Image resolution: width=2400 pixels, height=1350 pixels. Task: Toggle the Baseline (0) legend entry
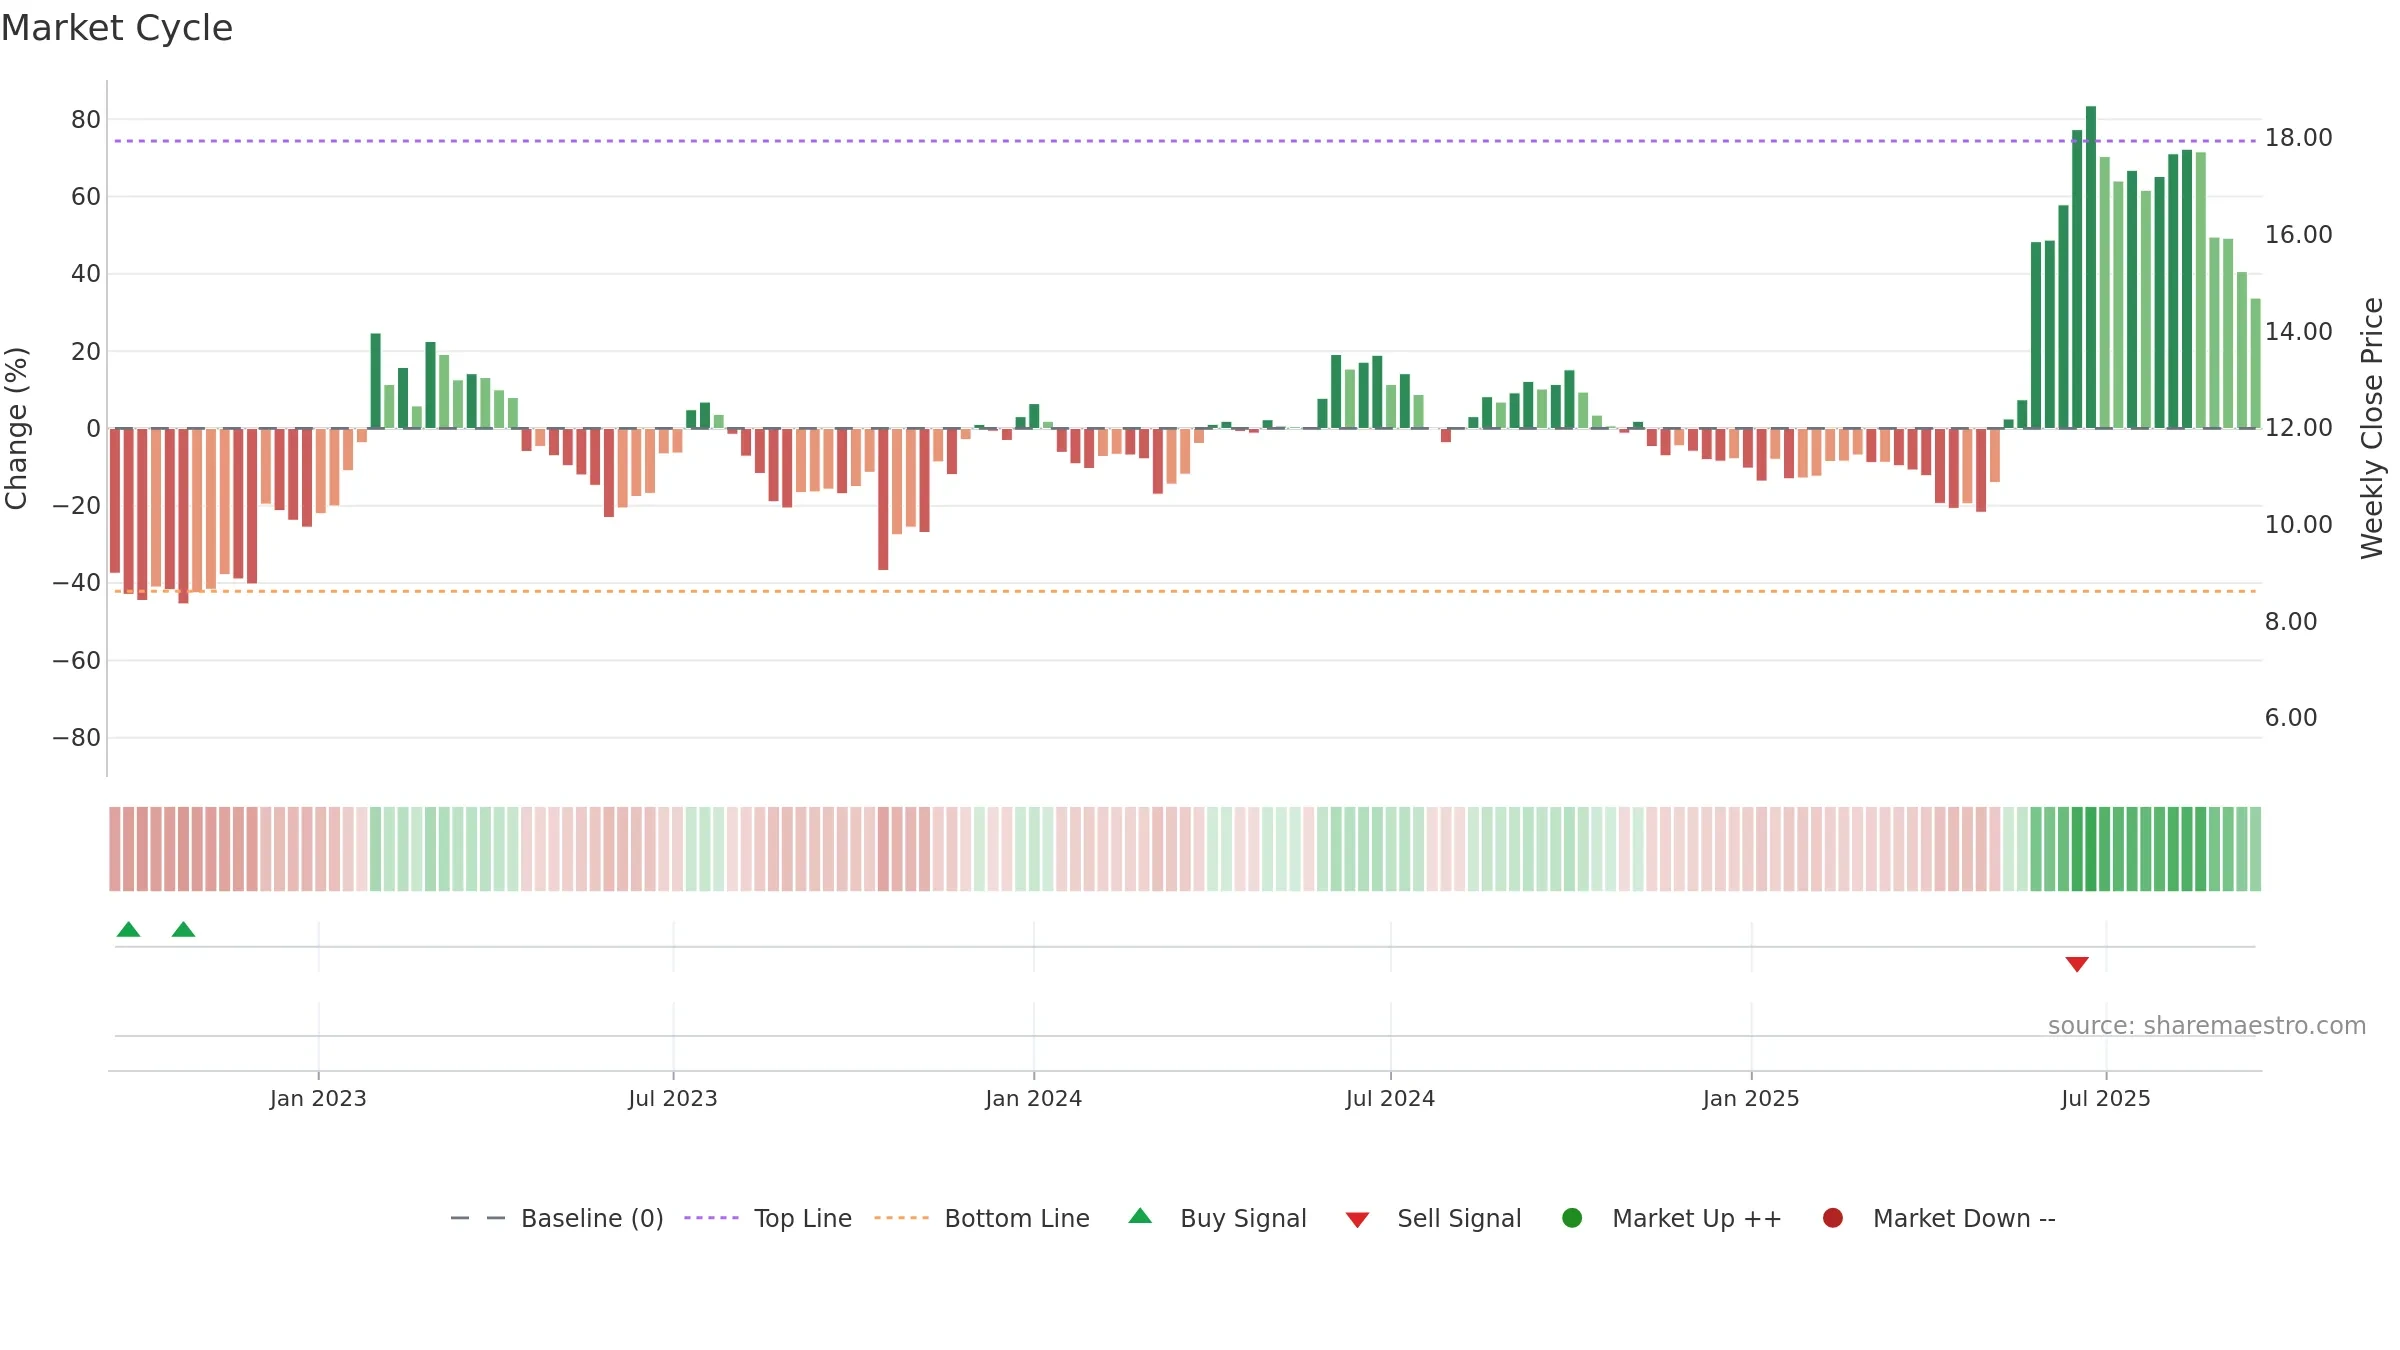tap(557, 1218)
